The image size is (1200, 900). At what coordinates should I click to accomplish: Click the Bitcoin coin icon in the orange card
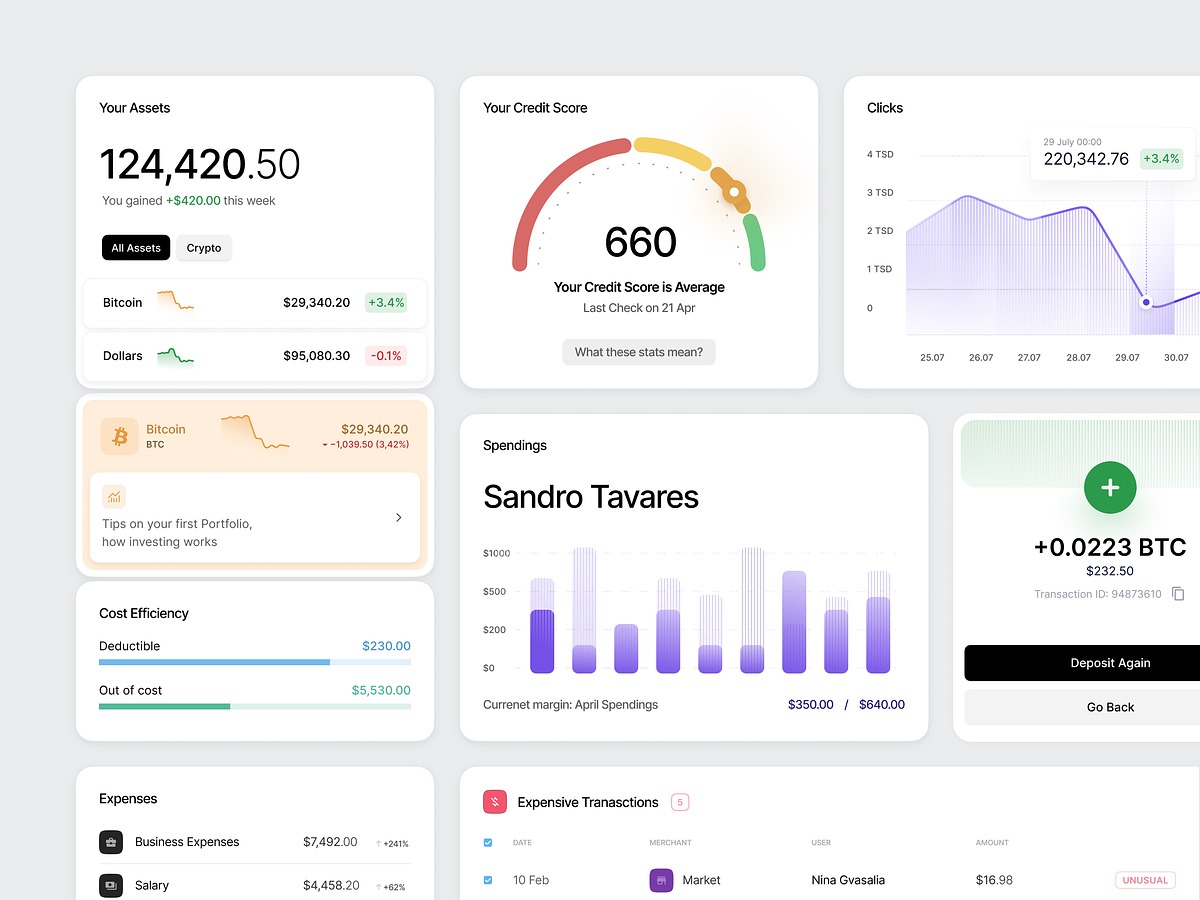[119, 437]
